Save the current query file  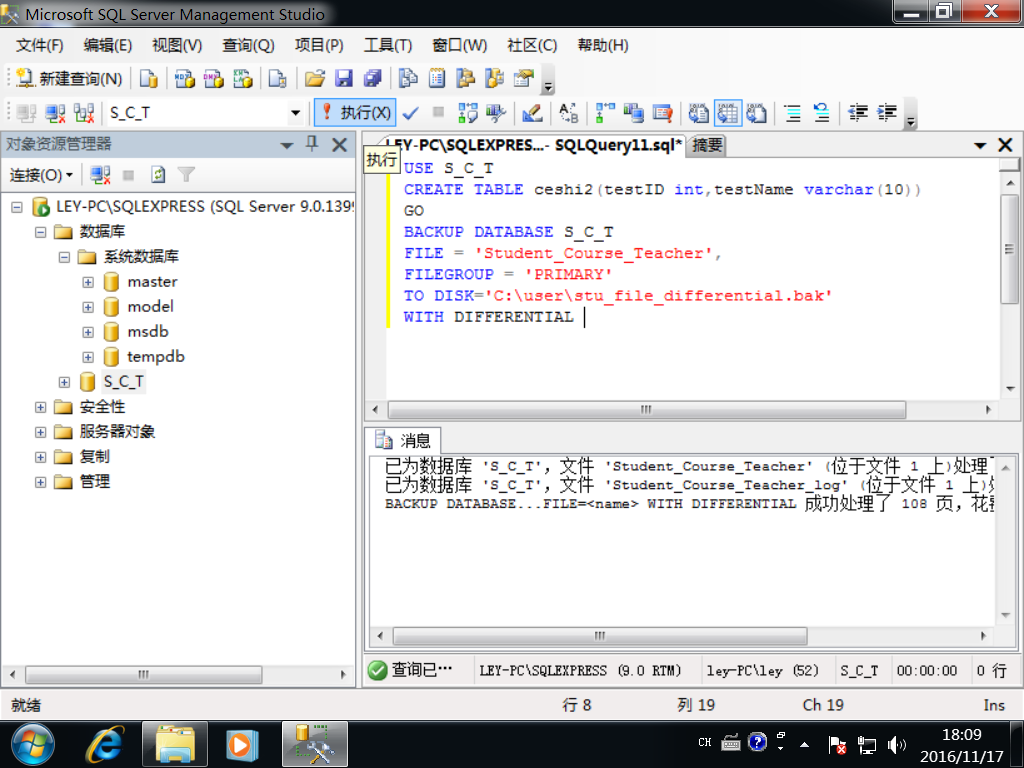pos(344,79)
